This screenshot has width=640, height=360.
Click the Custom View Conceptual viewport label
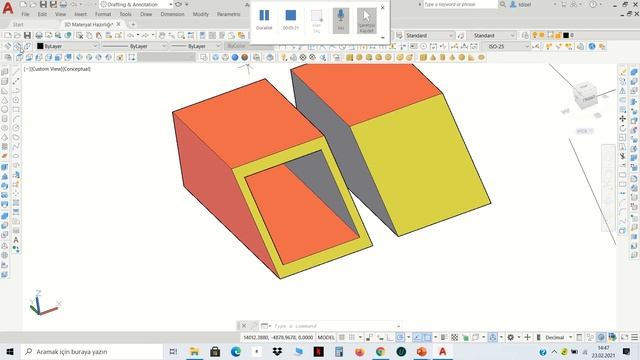57,69
